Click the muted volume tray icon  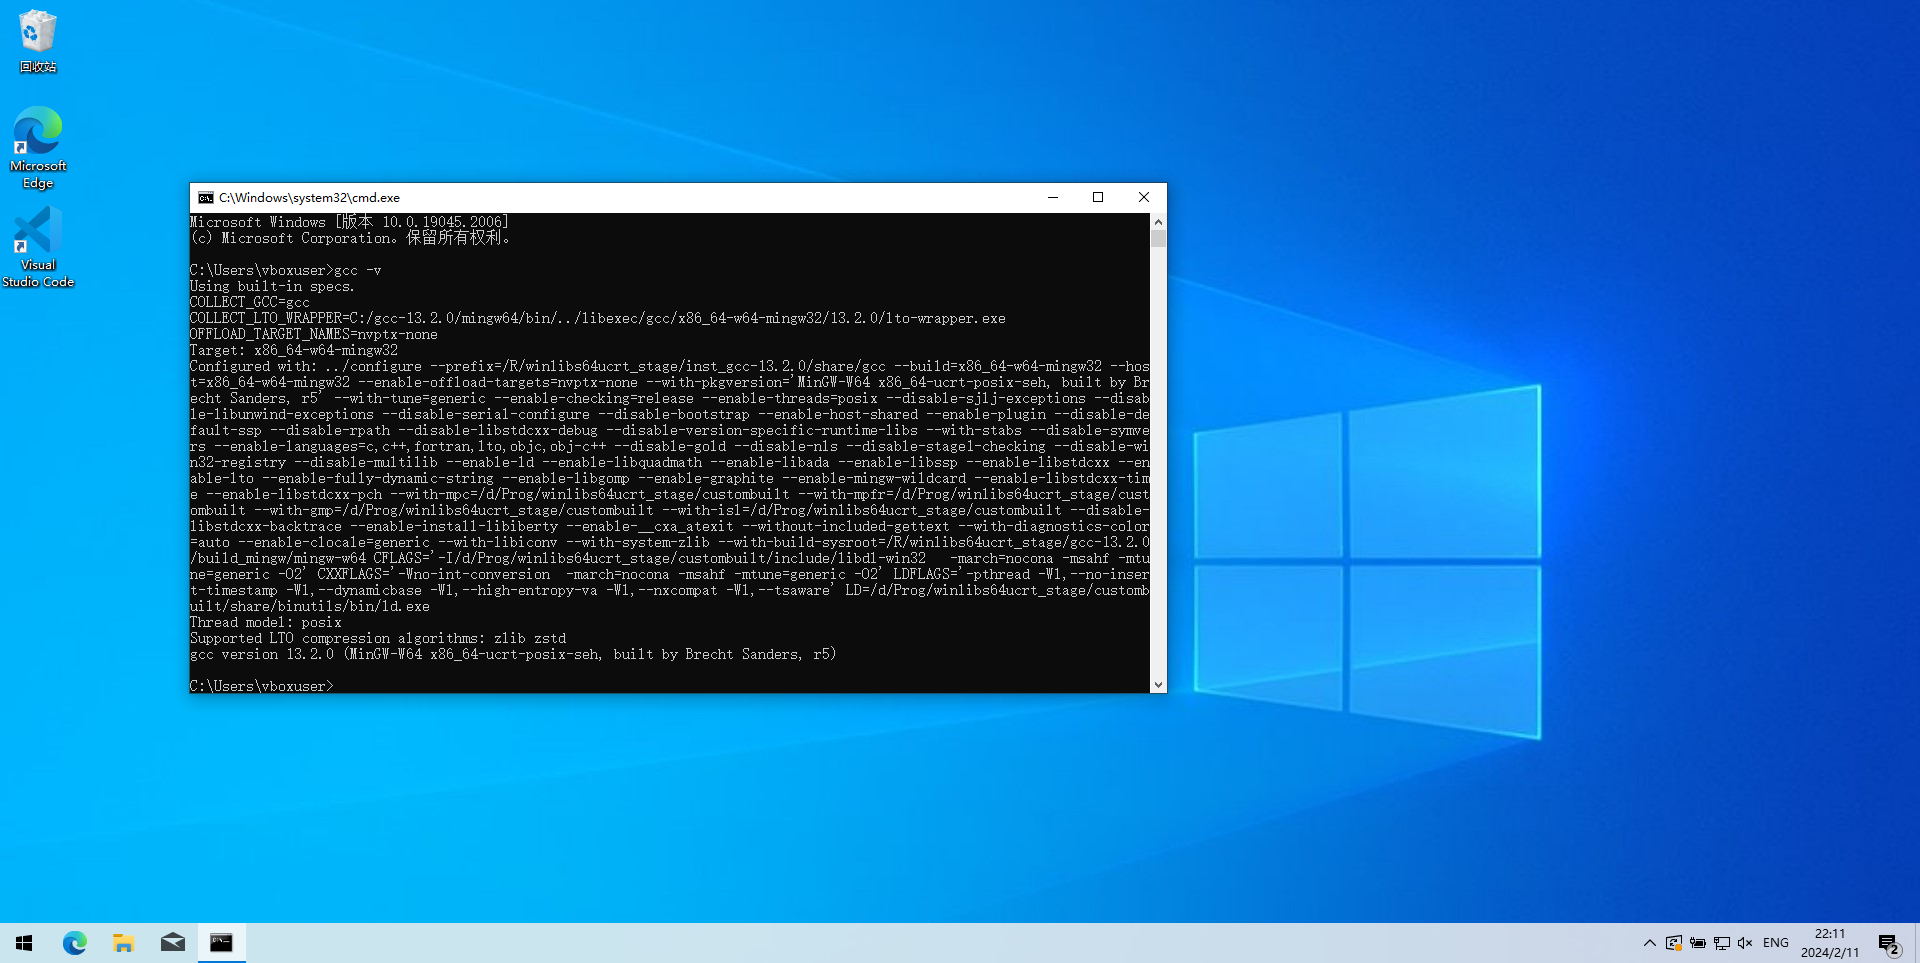point(1746,943)
